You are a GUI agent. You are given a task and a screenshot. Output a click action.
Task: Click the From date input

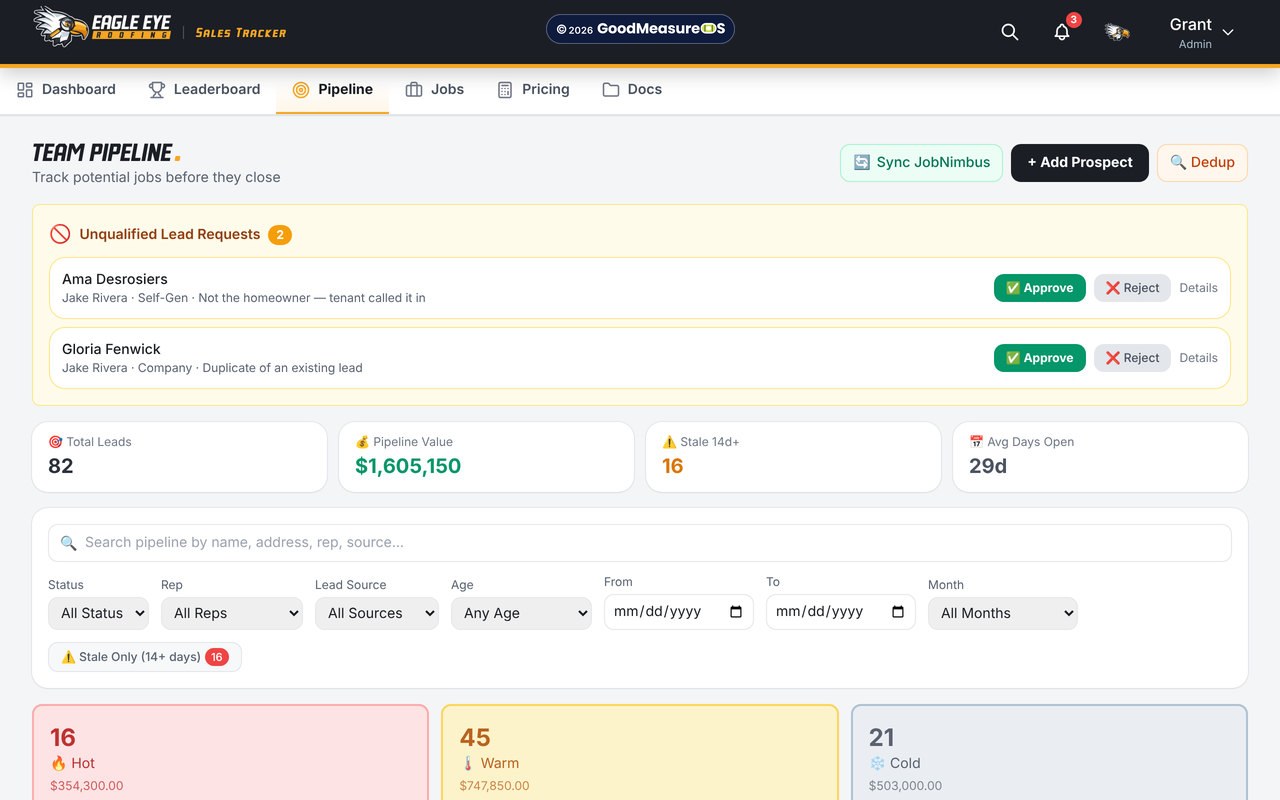(x=679, y=612)
